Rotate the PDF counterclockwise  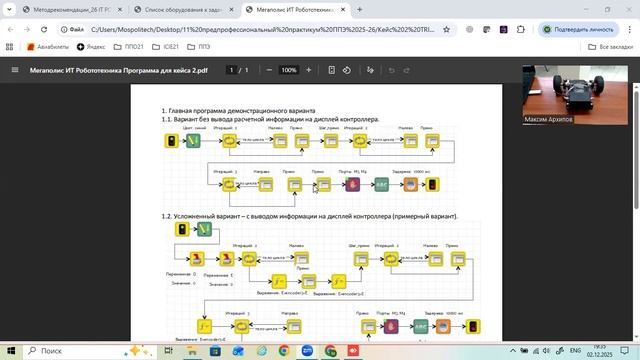(347, 70)
